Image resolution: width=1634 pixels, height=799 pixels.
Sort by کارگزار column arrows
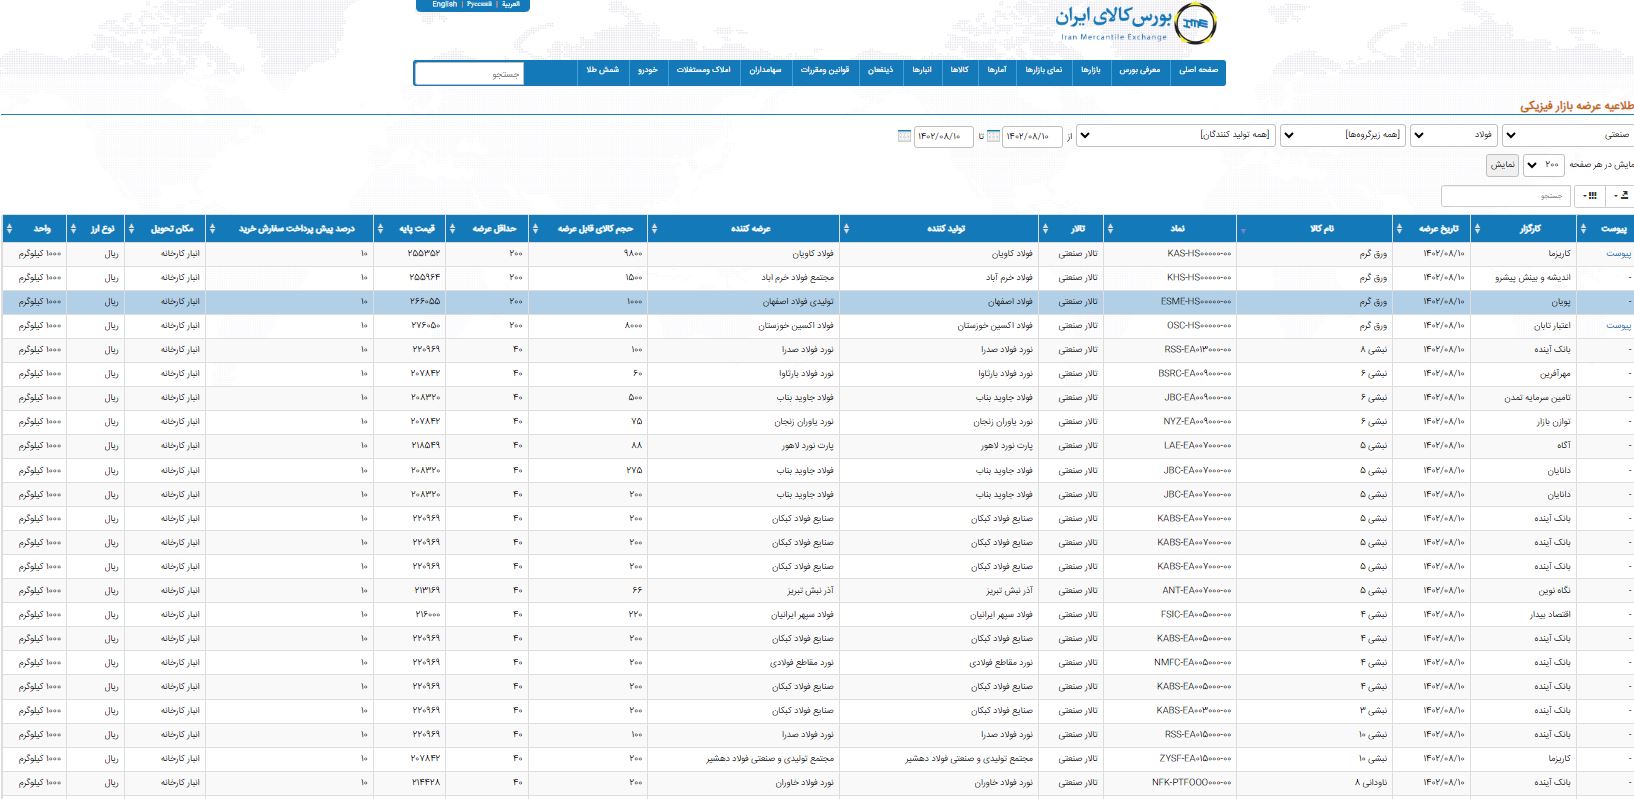1477,229
